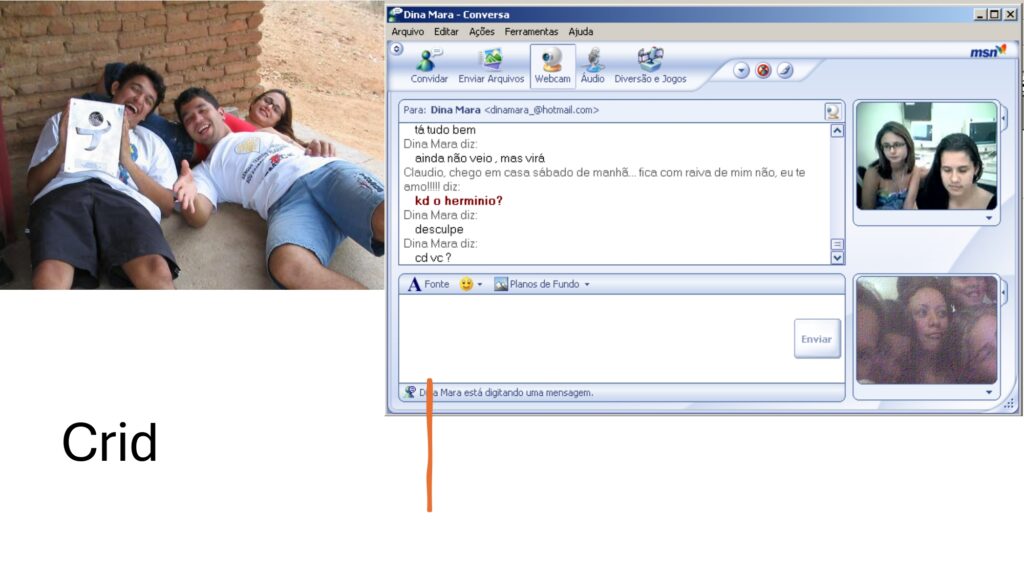Click the red block contact icon
The width and height of the screenshot is (1024, 576).
pyautogui.click(x=763, y=71)
